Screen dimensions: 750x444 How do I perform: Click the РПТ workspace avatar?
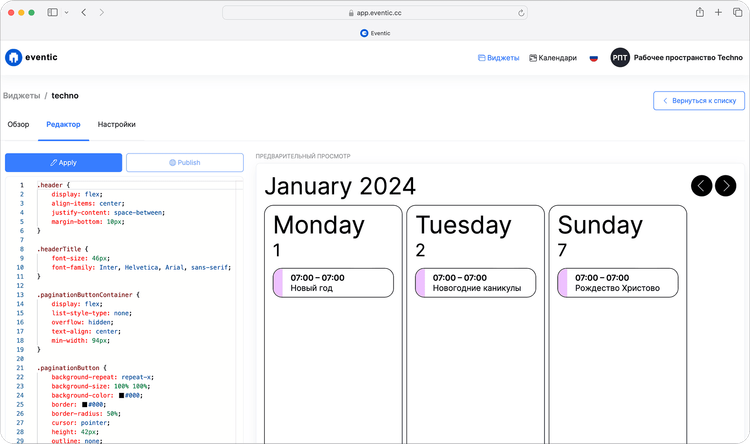coord(620,58)
